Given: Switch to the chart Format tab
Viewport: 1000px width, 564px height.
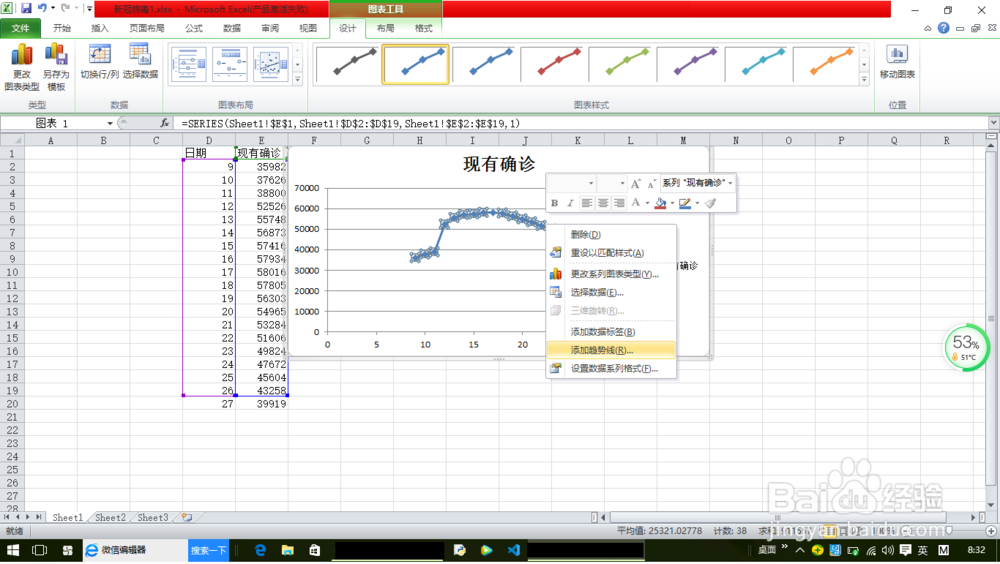Looking at the screenshot, I should point(423,28).
